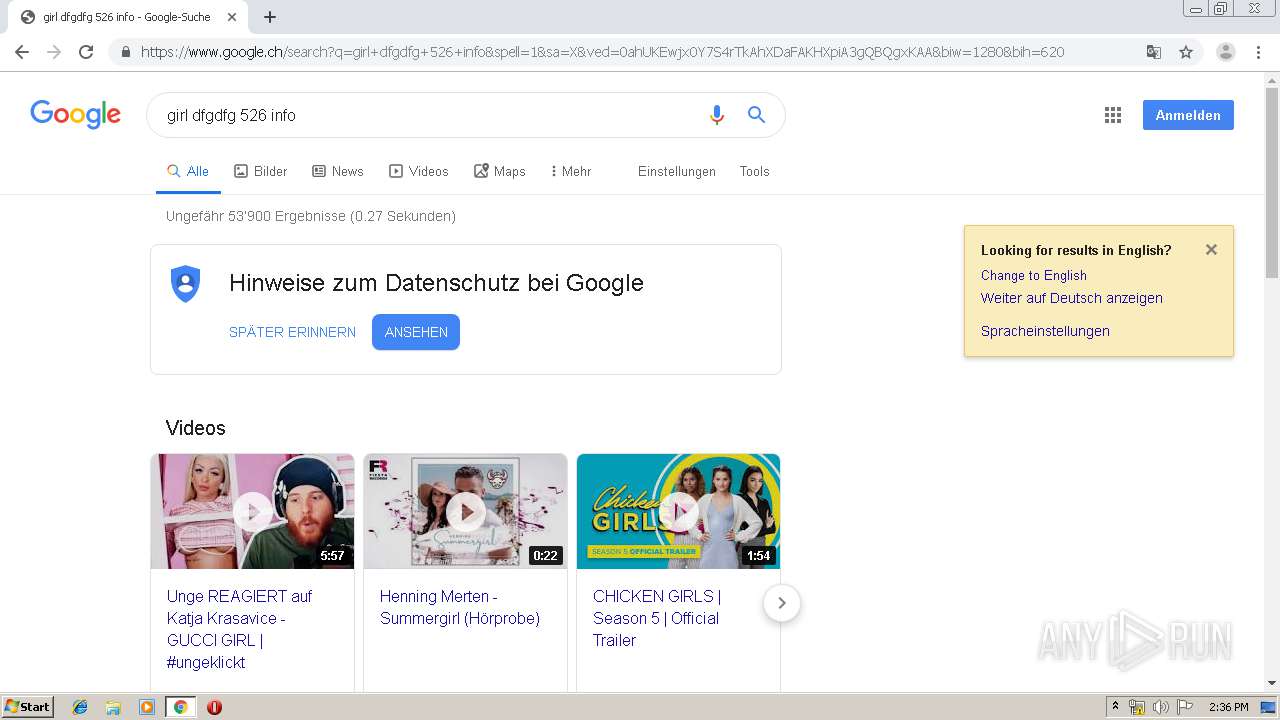Click the clock showing 2:36 PM
Screen dimensions: 1280x720
pos(1228,707)
